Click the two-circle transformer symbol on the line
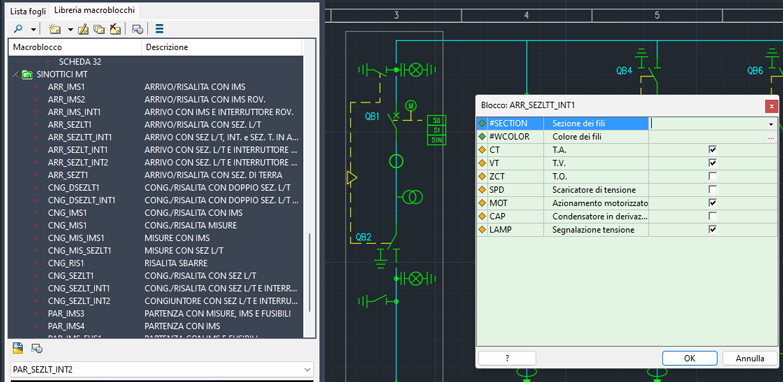This screenshot has width=783, height=382. pos(412,197)
